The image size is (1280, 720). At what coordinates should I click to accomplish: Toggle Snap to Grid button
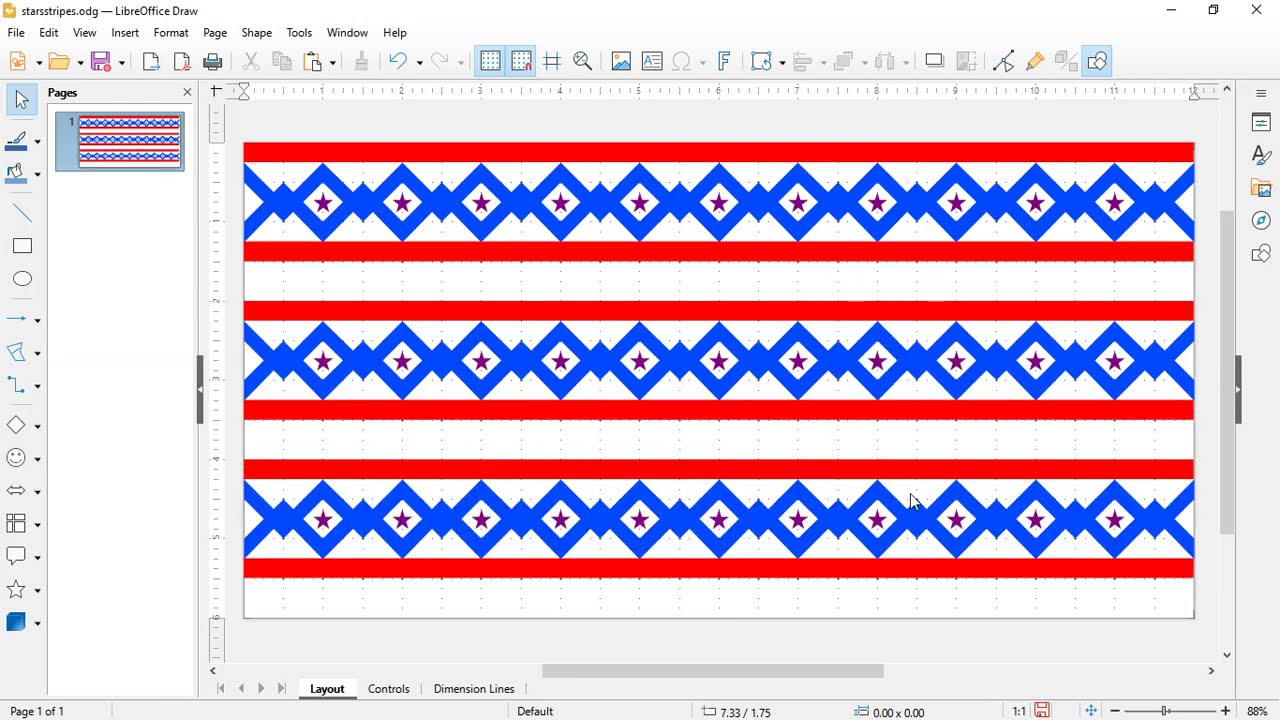click(x=521, y=62)
